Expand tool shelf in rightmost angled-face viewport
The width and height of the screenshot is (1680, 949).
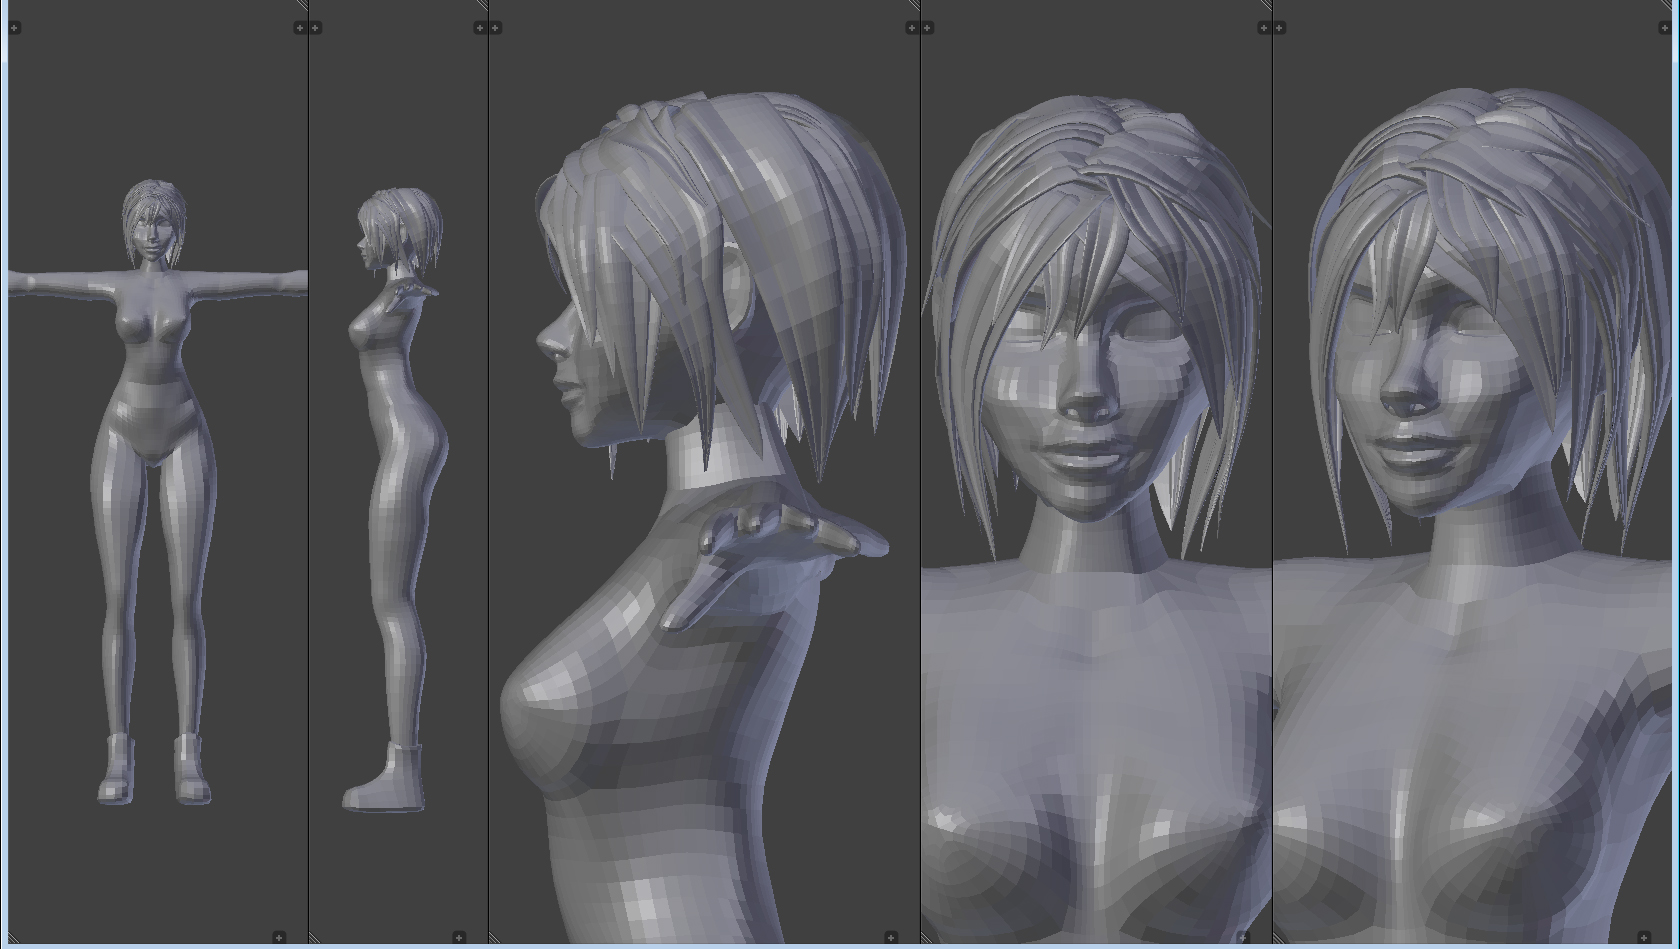1280,28
